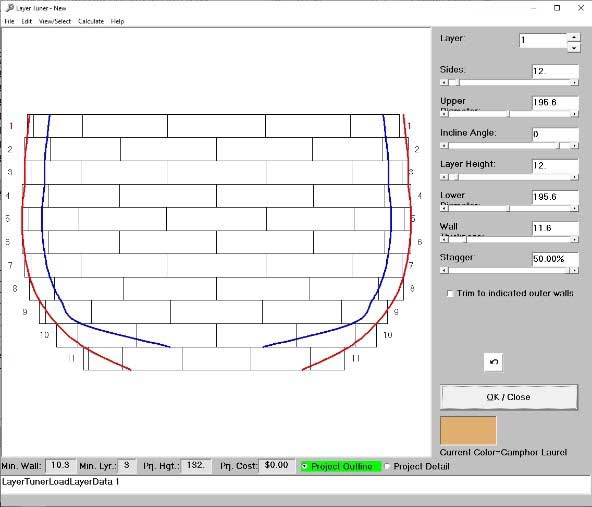Click left arrow of Lower Diameter slider
The height and width of the screenshot is (507, 592).
tap(444, 208)
